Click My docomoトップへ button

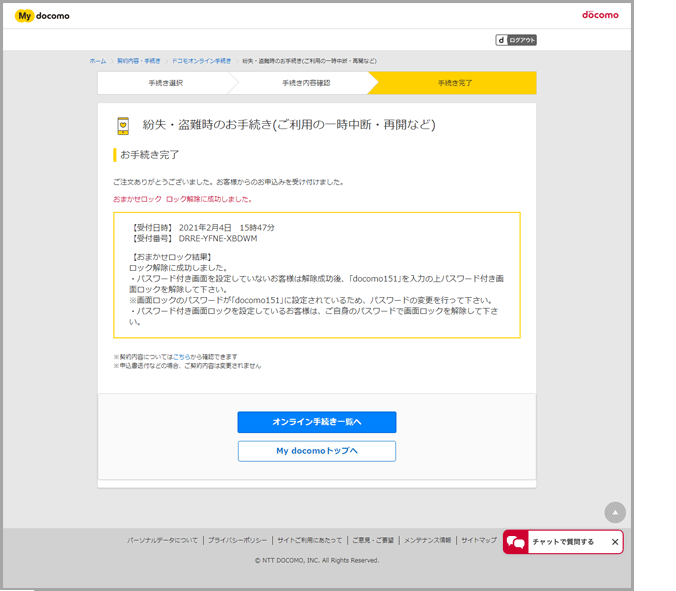click(x=316, y=451)
